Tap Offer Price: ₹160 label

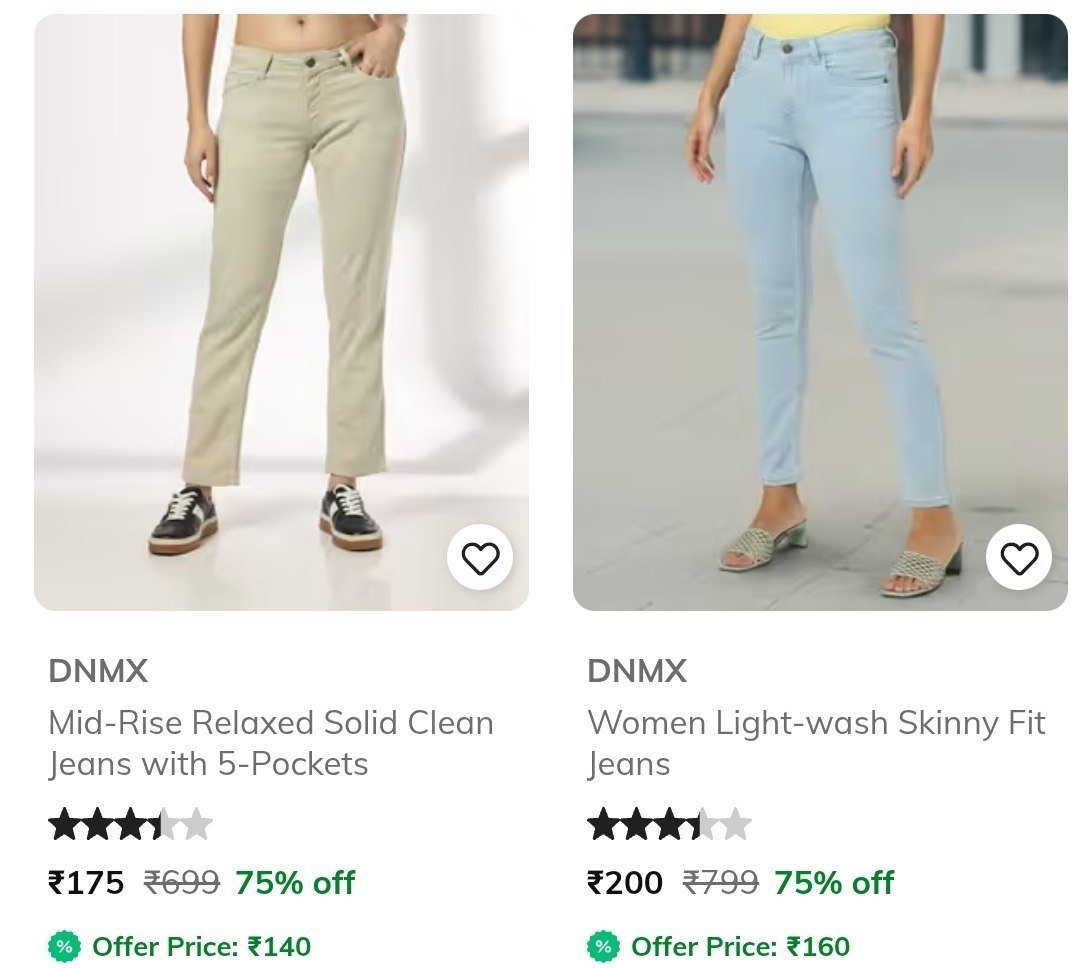click(x=740, y=946)
